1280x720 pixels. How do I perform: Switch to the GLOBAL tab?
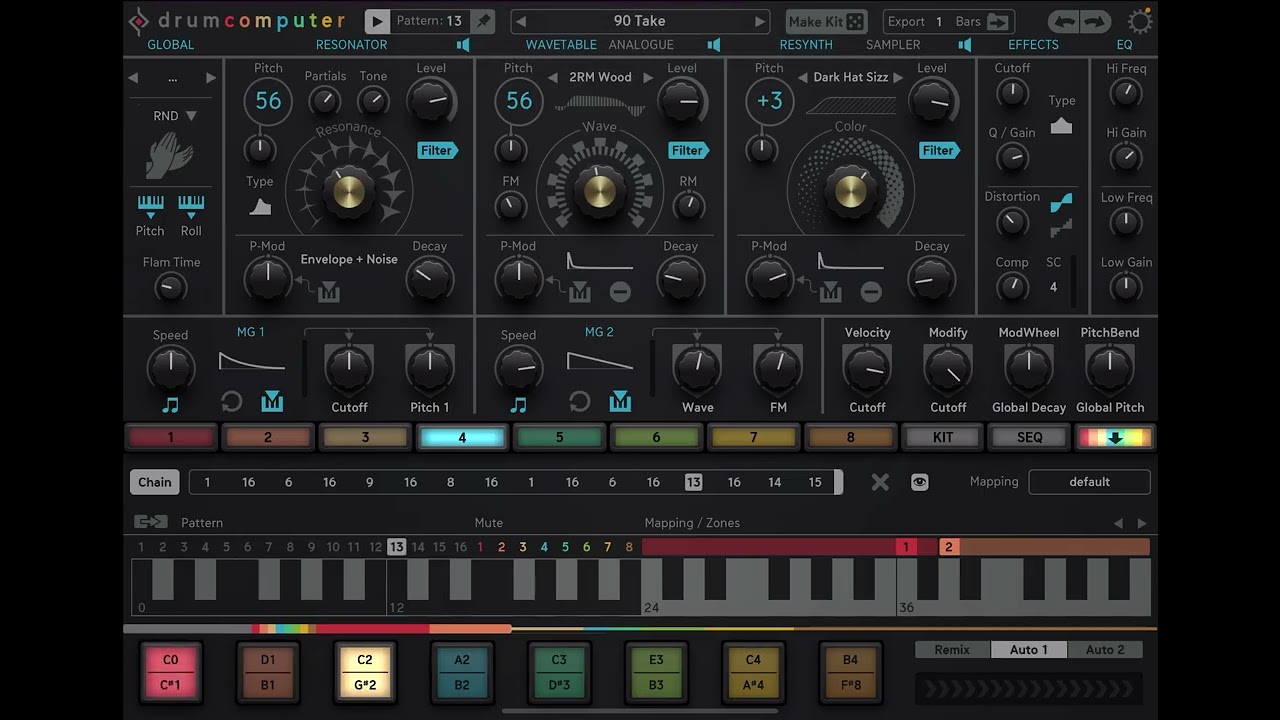click(170, 45)
